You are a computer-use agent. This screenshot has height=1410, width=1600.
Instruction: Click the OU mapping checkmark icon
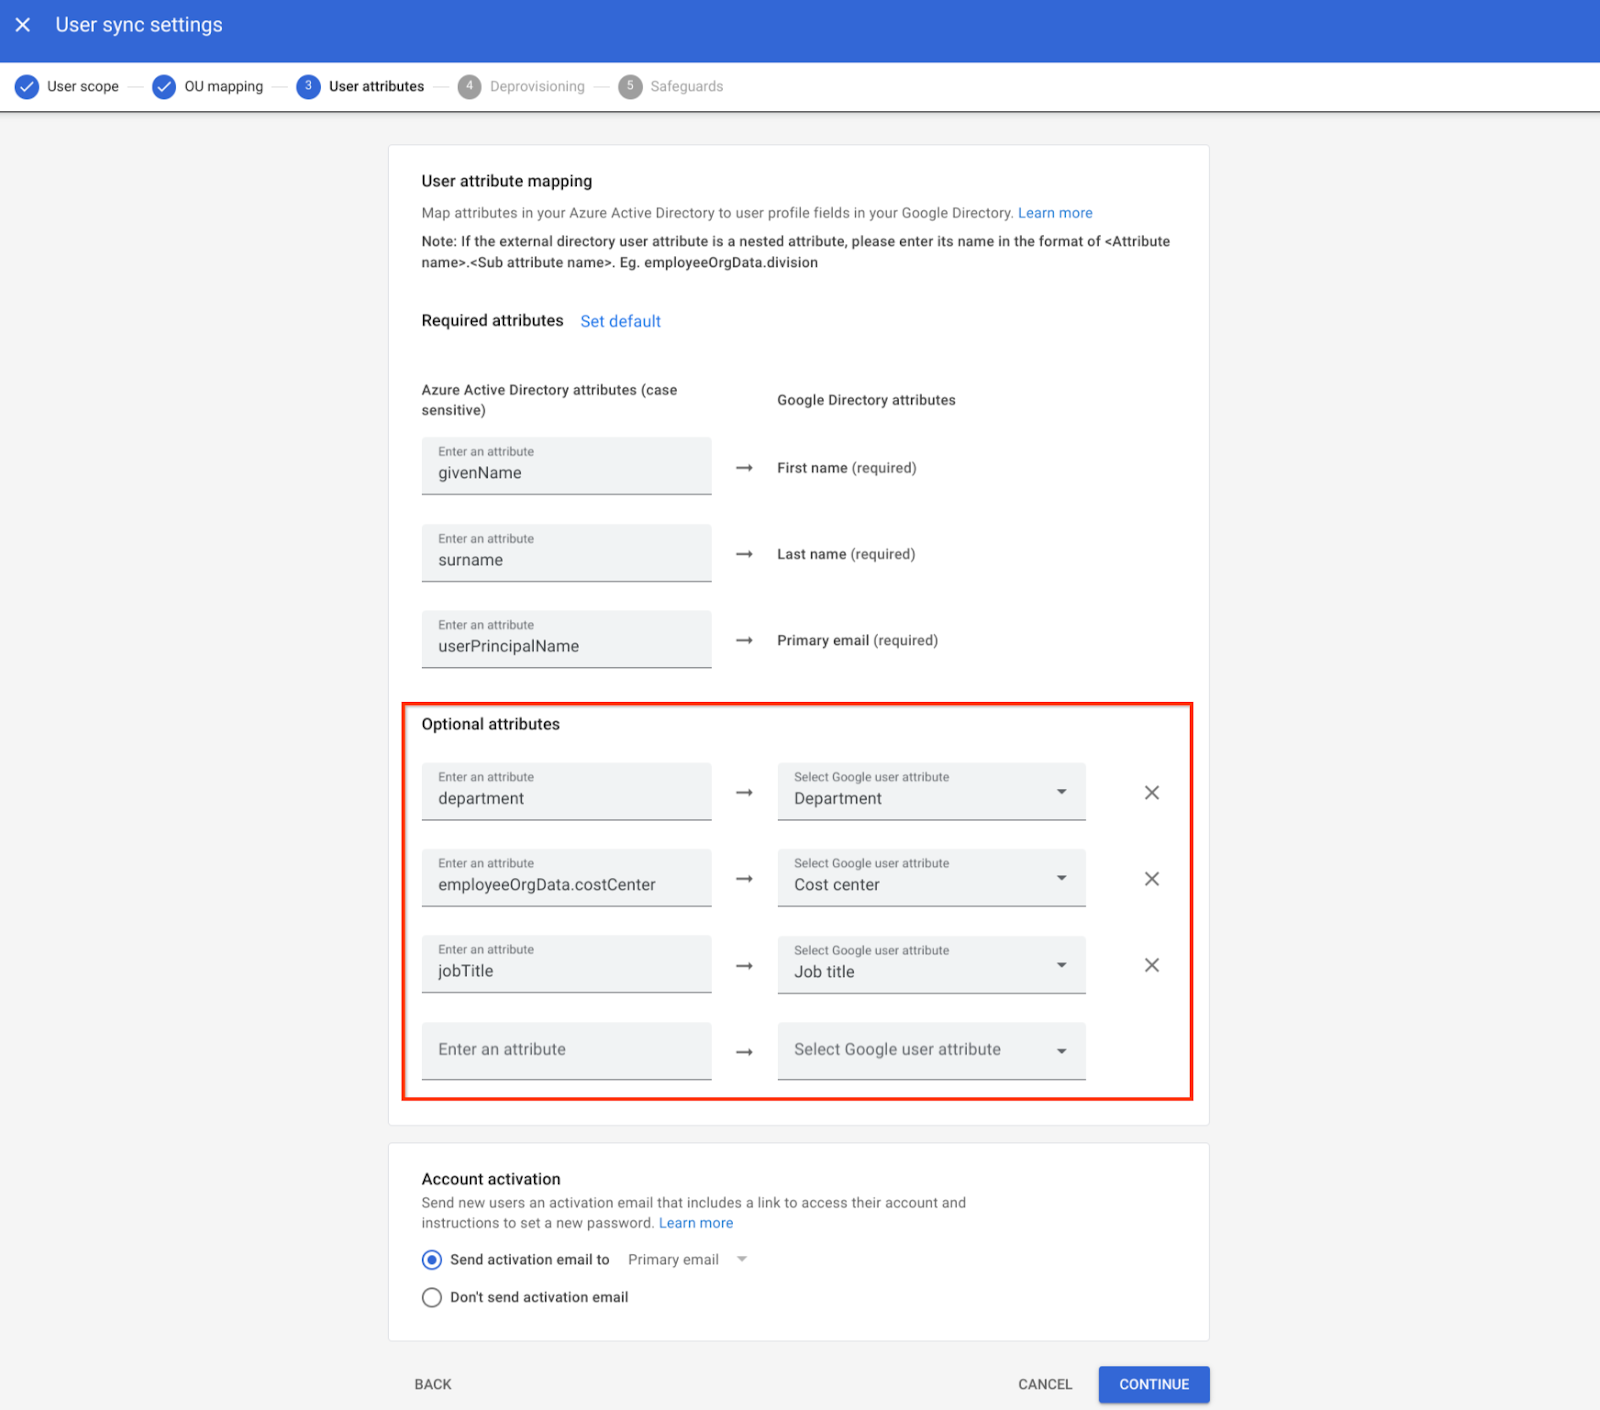tap(164, 87)
